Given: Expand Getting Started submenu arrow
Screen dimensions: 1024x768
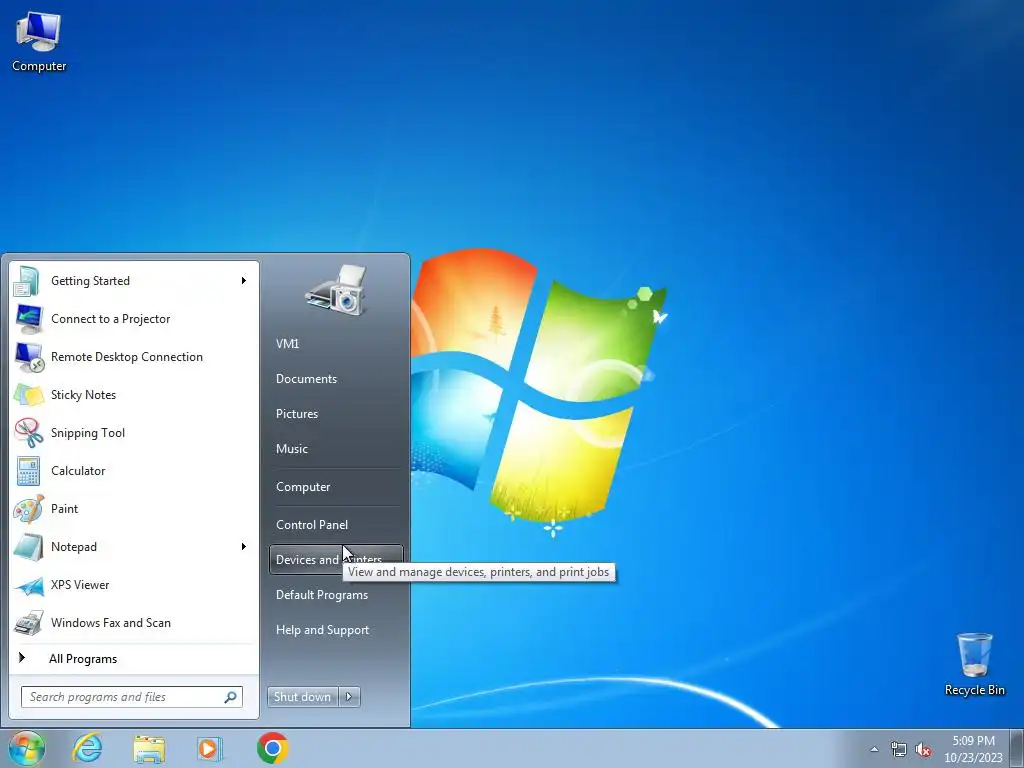Looking at the screenshot, I should point(244,281).
